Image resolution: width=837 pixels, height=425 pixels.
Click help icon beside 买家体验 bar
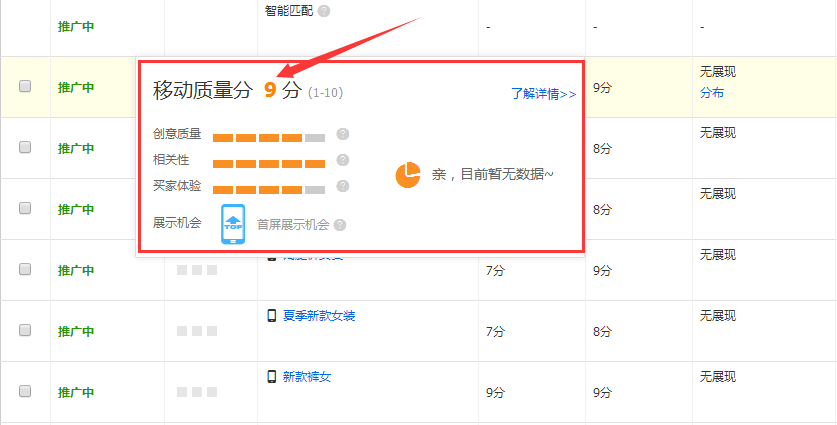tap(343, 186)
